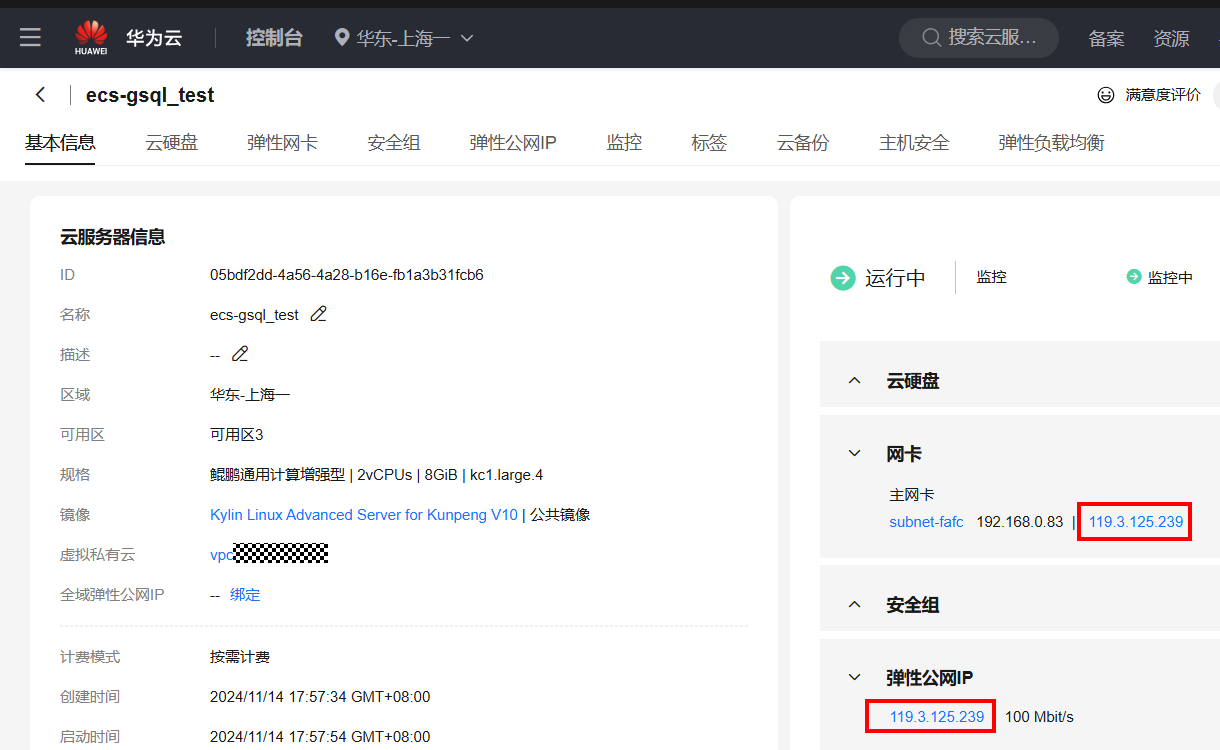This screenshot has width=1220, height=750.
Task: Click the server ID value 05bdf2dd-4a56
Action: [x=346, y=275]
